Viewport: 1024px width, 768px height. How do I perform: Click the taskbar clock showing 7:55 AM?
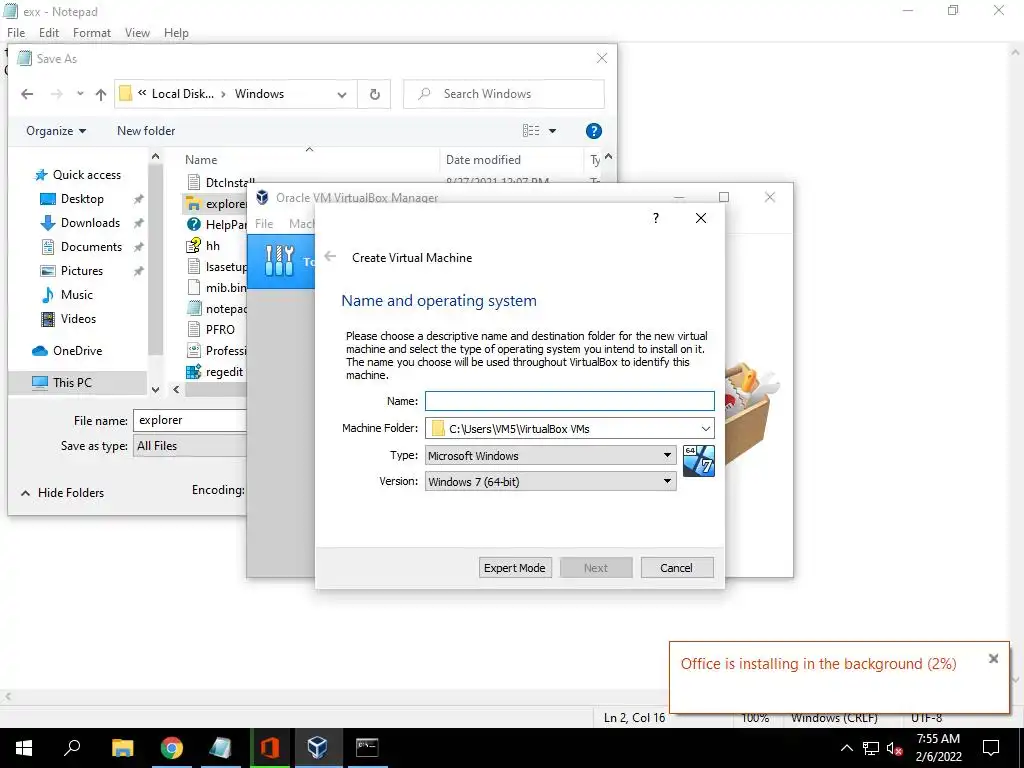tap(938, 748)
